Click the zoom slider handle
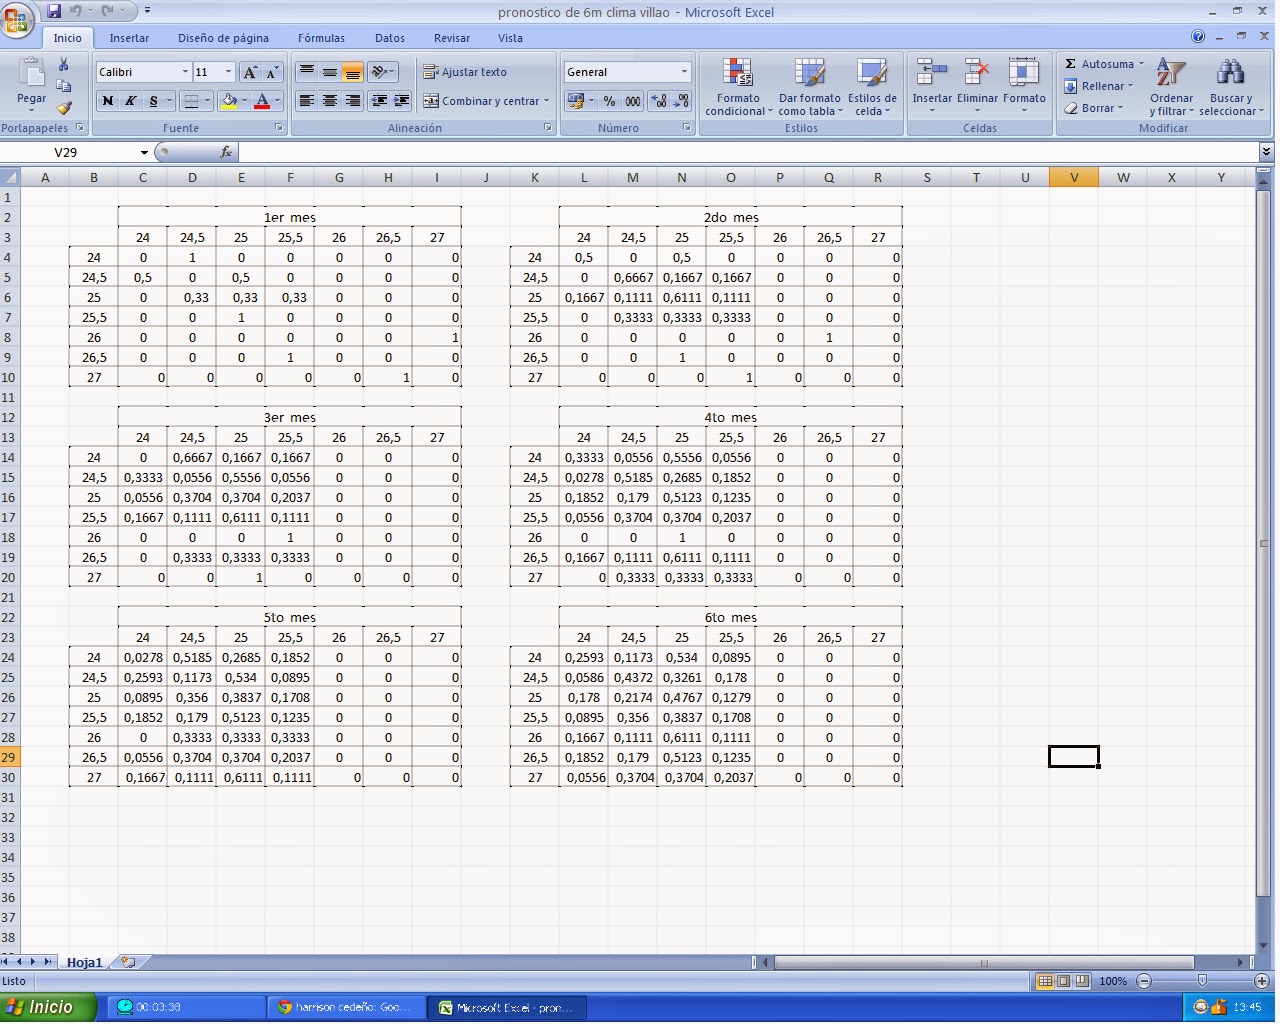 (x=1202, y=981)
